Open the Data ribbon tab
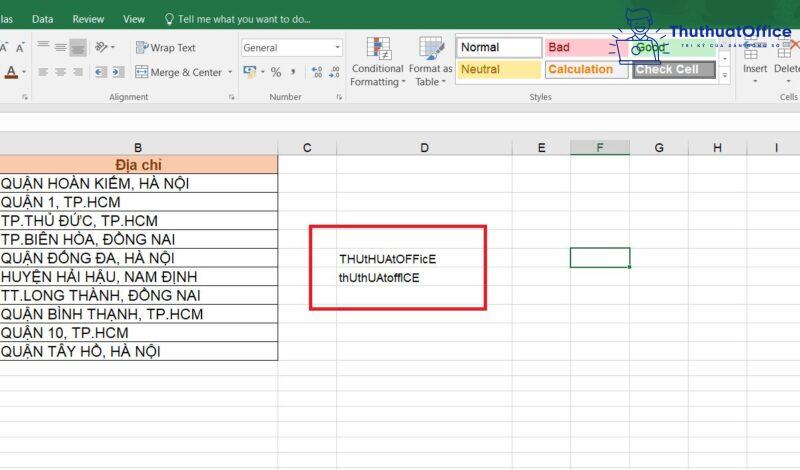The image size is (800, 470). click(x=42, y=19)
